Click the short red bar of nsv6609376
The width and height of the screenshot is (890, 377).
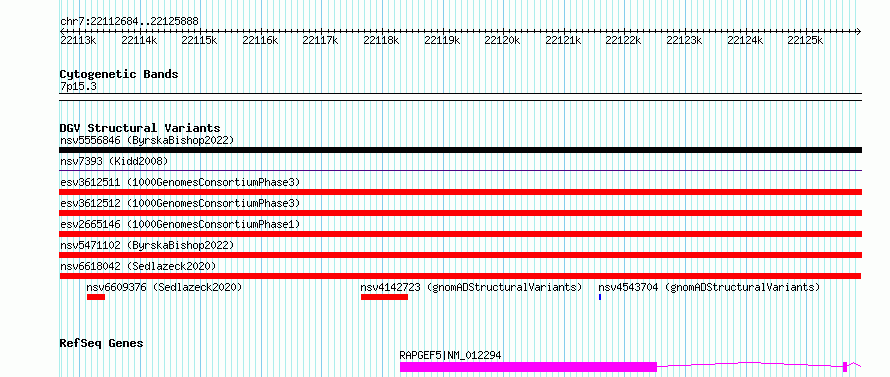[x=96, y=297]
